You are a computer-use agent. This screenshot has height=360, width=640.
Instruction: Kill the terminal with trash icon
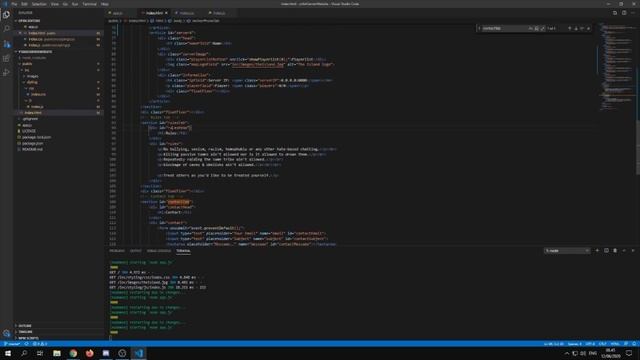coord(615,251)
